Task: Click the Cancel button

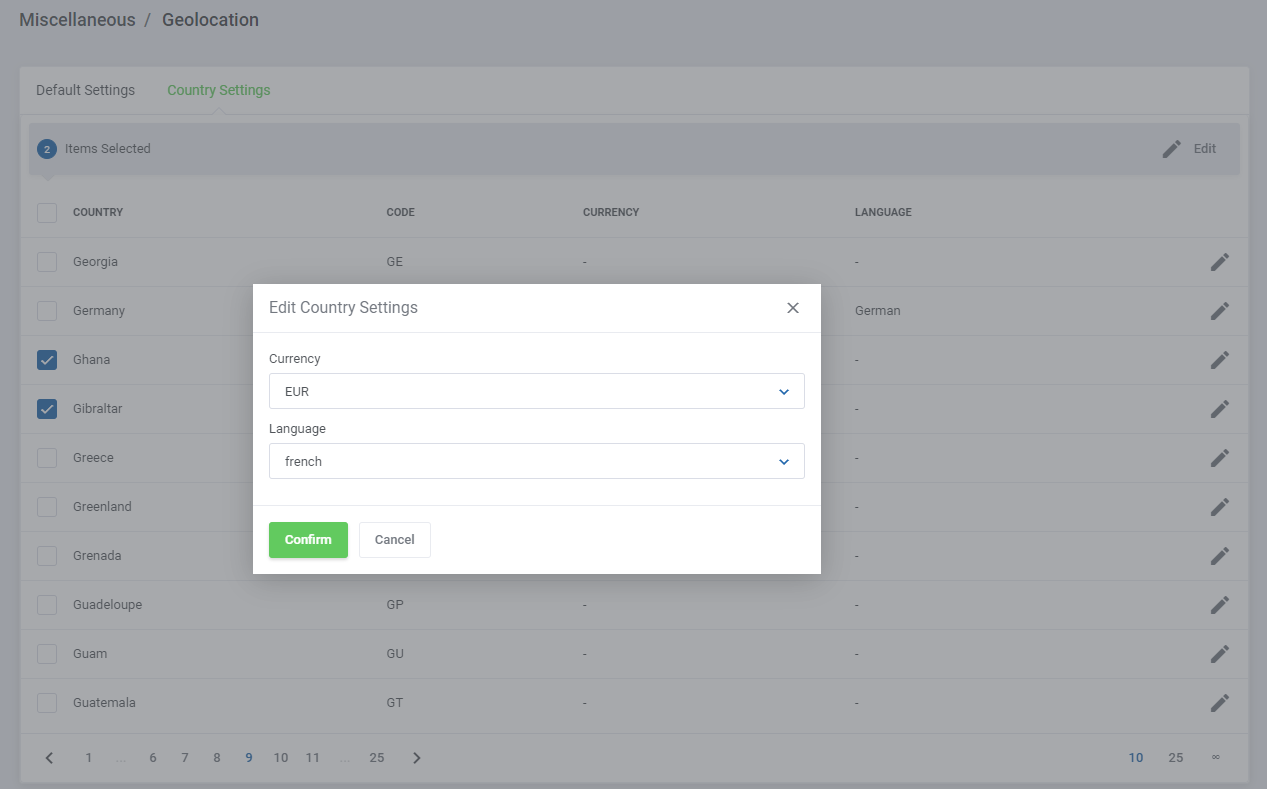Action: pyautogui.click(x=395, y=540)
